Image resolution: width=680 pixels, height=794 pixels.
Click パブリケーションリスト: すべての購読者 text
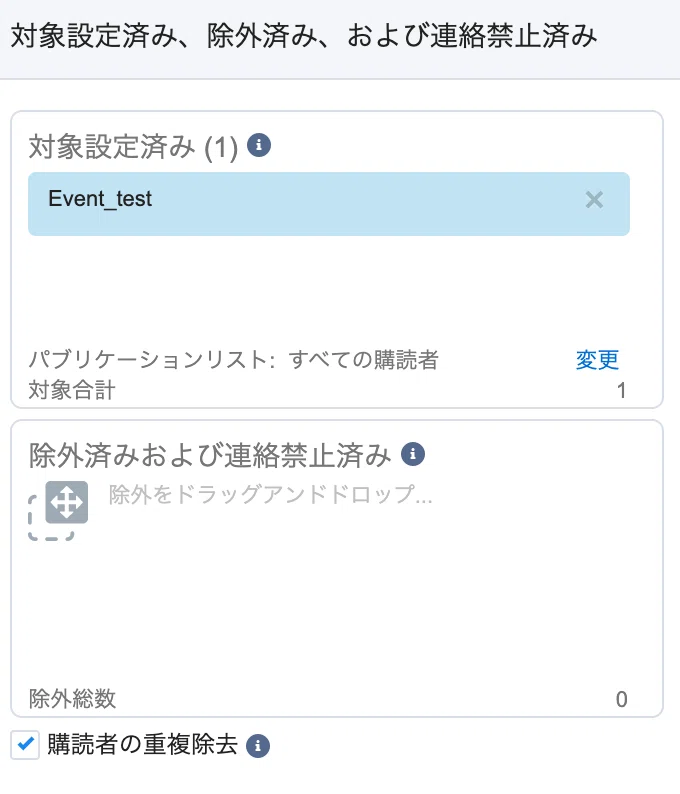click(x=233, y=360)
